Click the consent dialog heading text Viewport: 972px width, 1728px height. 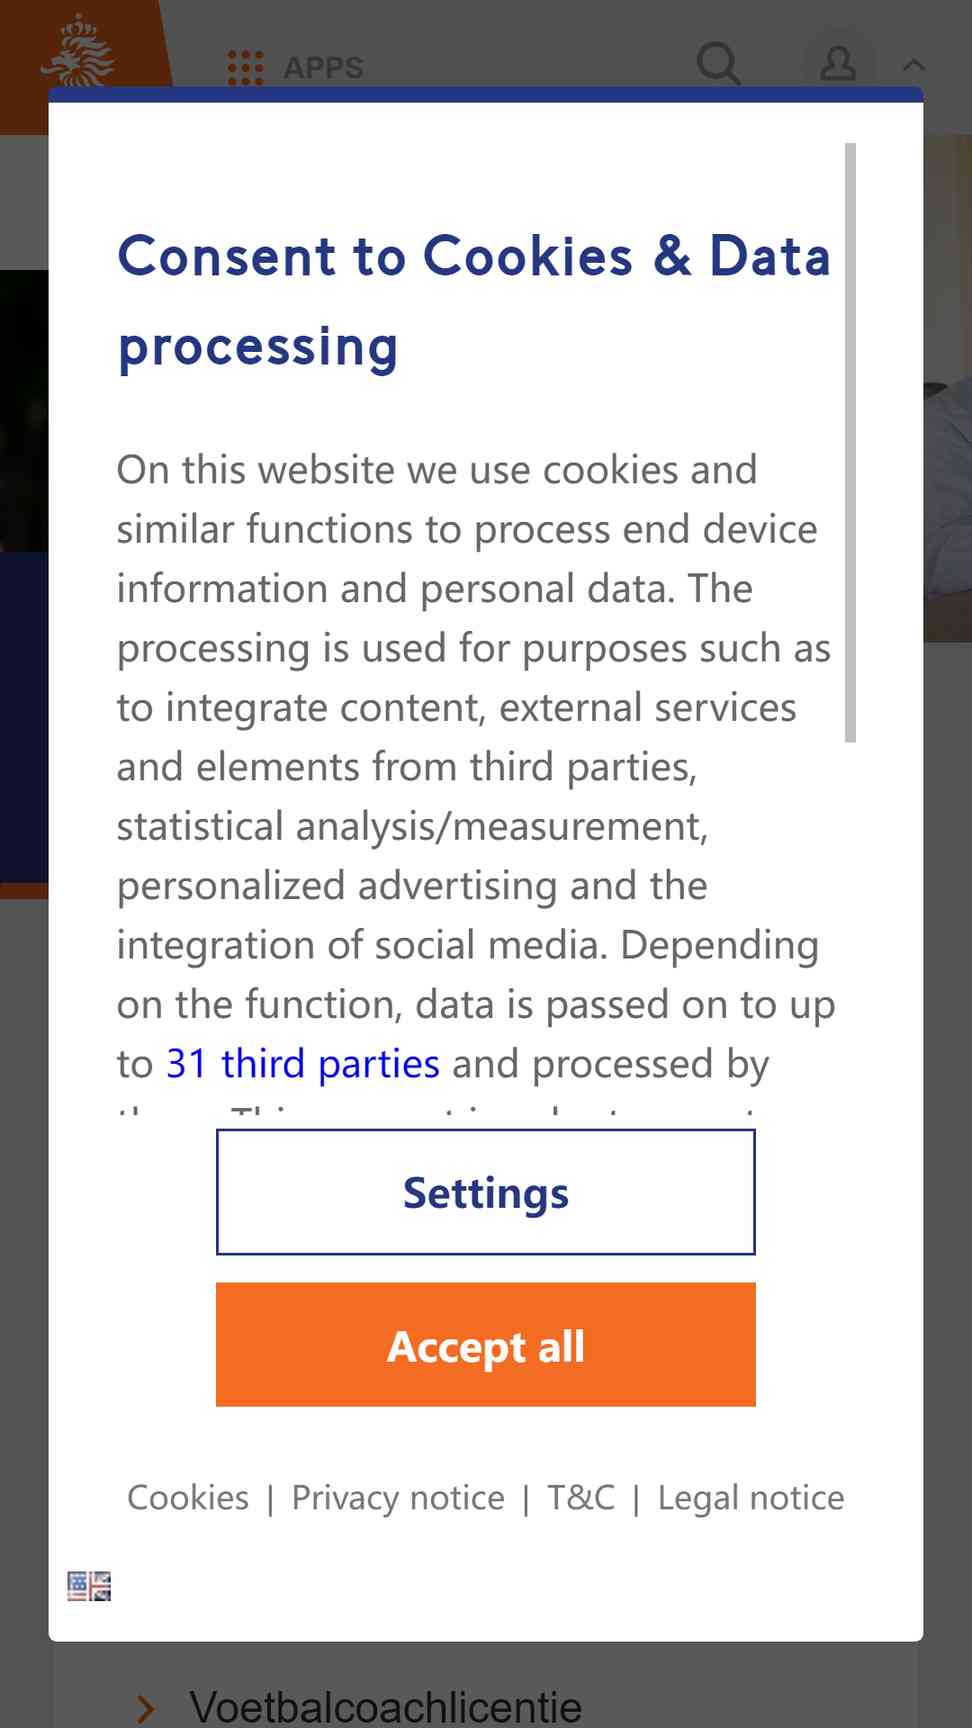(475, 301)
